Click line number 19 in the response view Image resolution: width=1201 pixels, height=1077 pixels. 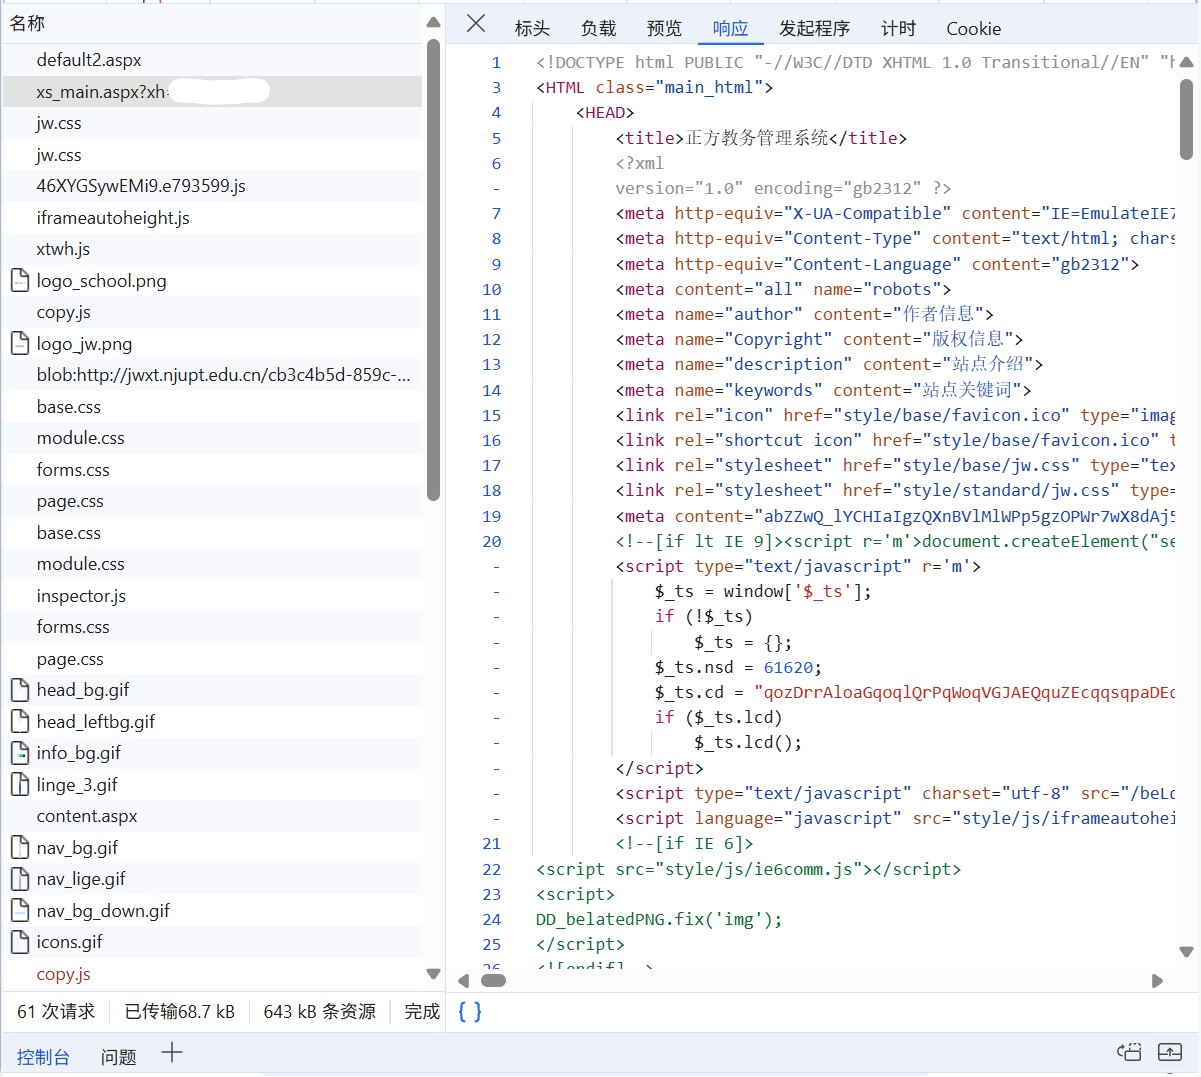tap(491, 515)
